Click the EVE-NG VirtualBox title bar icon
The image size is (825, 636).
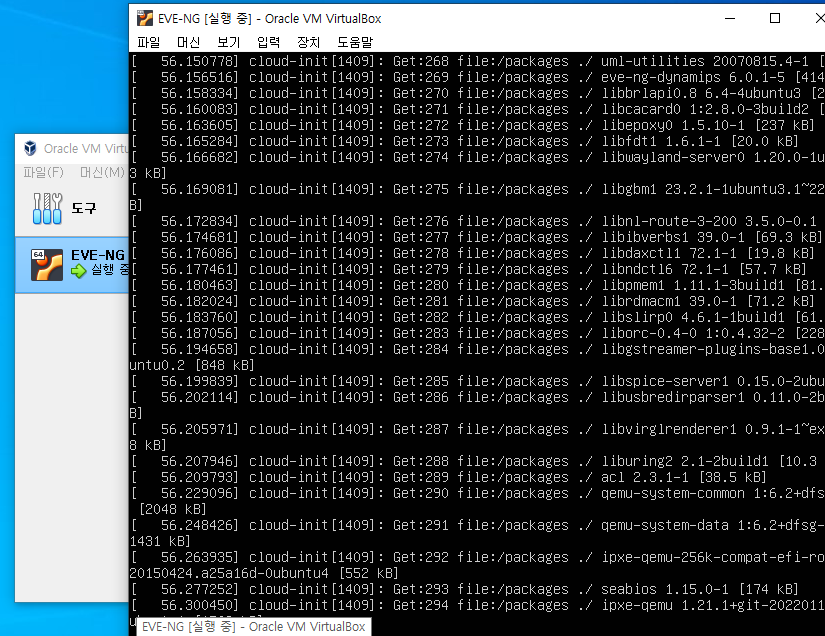(x=145, y=18)
